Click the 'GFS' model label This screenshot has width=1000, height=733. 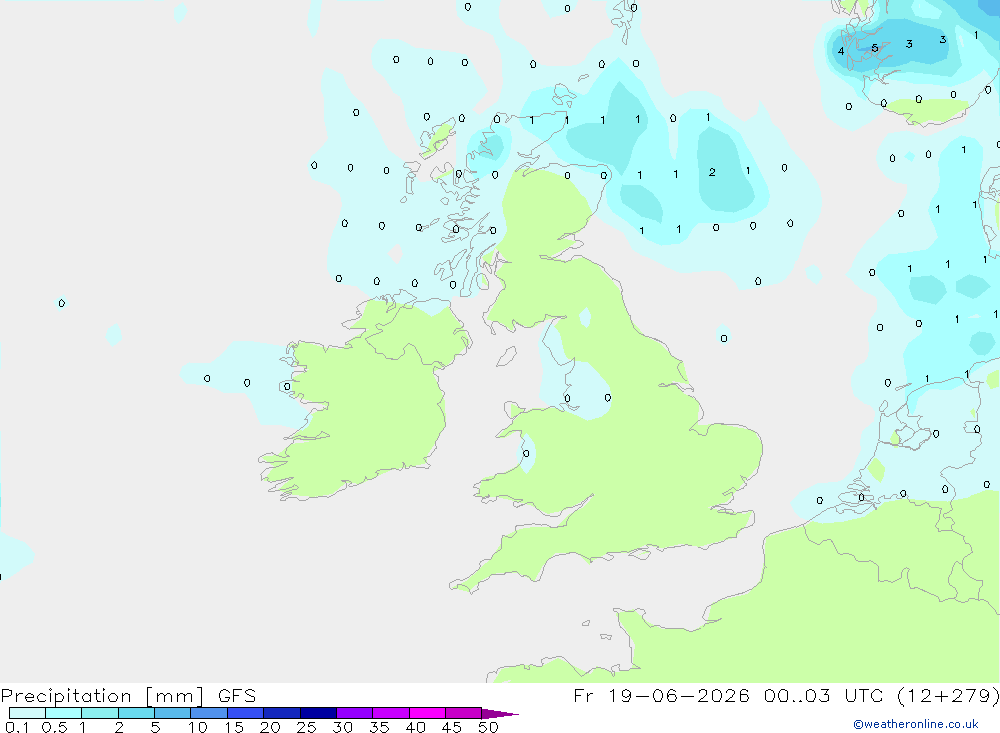(237, 696)
